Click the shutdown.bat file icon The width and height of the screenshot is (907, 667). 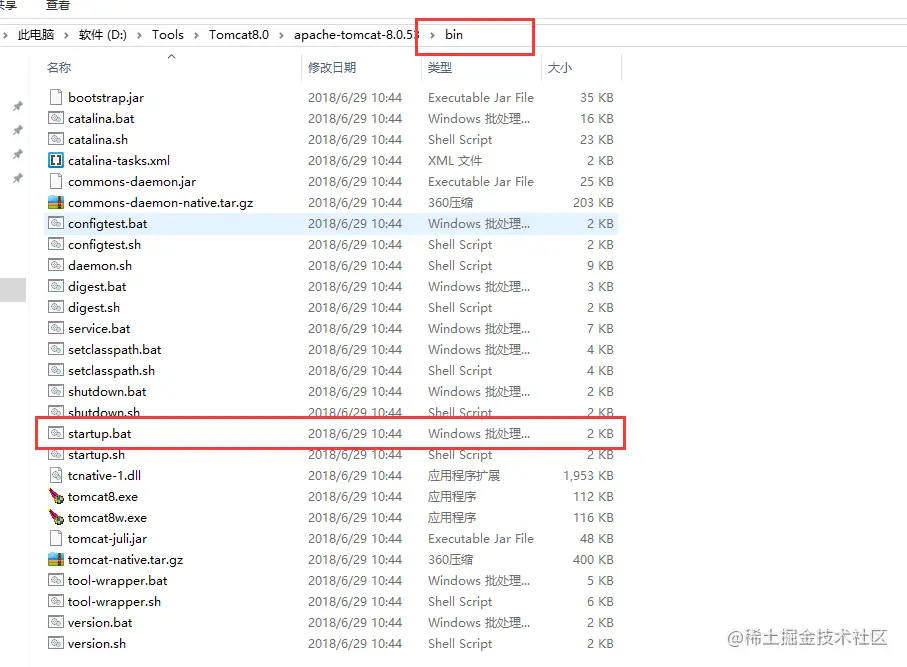(x=56, y=391)
